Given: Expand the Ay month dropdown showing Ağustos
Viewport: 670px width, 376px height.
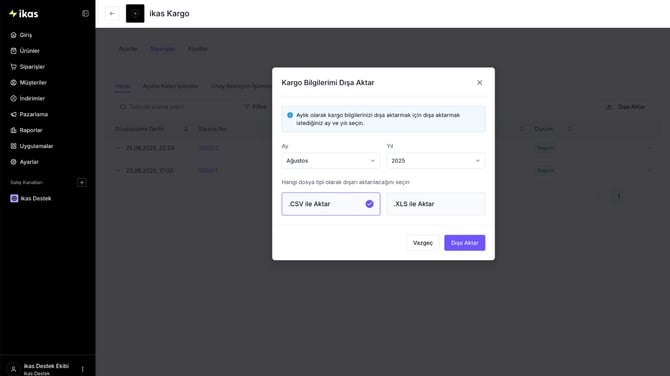Looking at the screenshot, I should [x=331, y=161].
